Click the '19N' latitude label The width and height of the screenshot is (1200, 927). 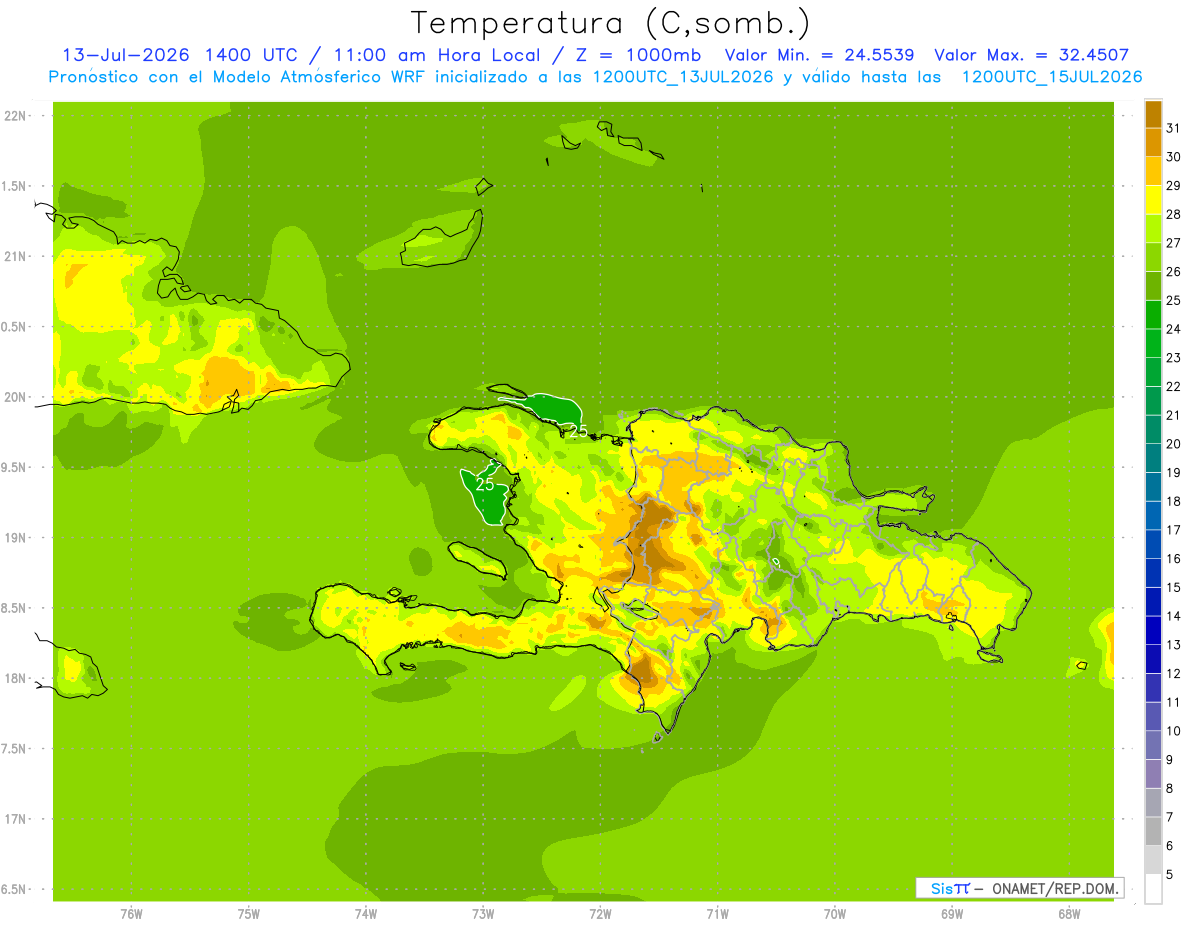point(17,537)
